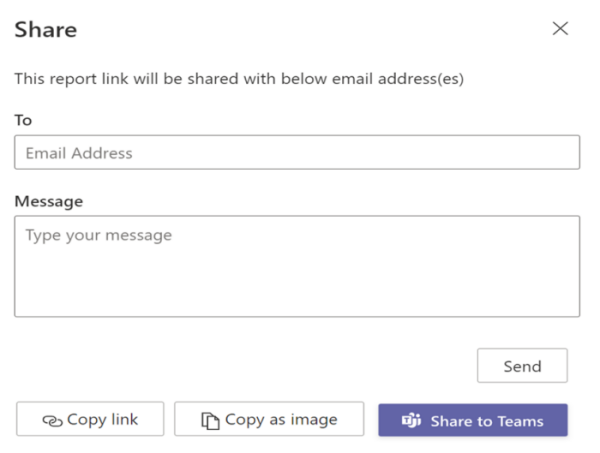
Task: Click the chain link icon beside Copy link
Action: tap(52, 421)
